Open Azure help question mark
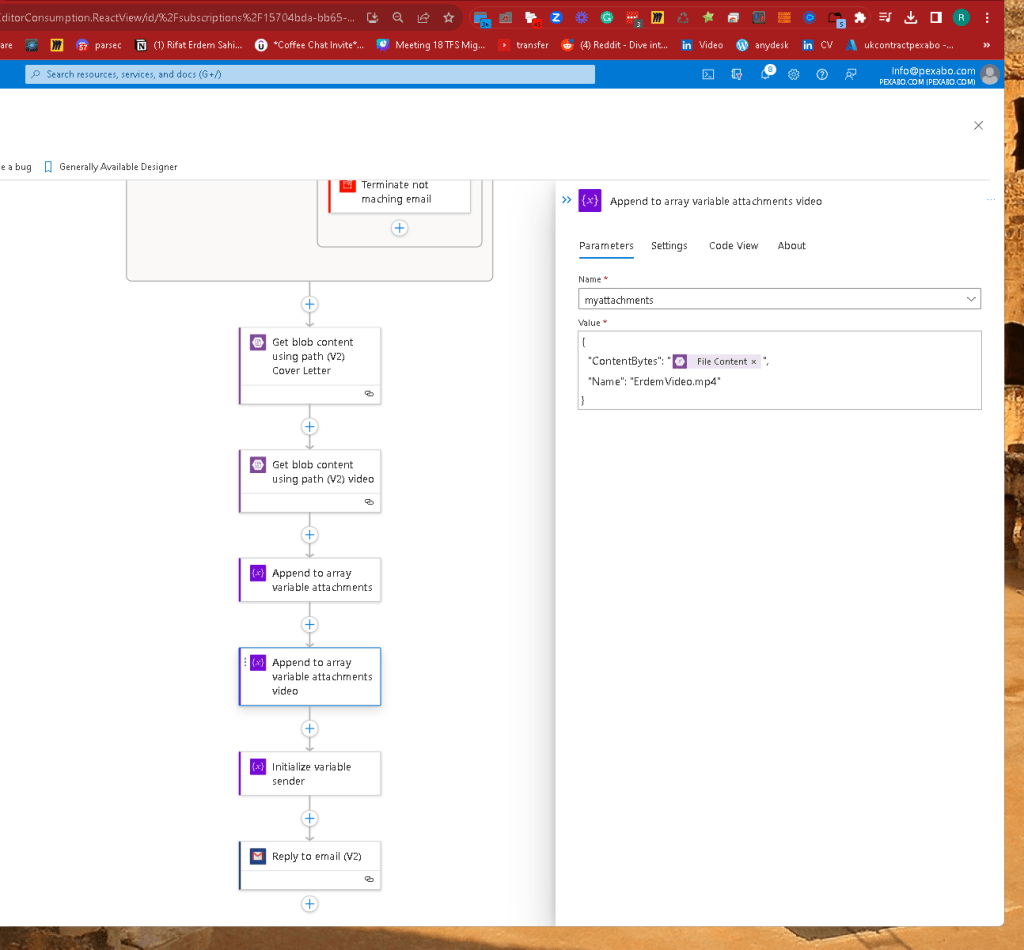The height and width of the screenshot is (950, 1024). point(822,74)
